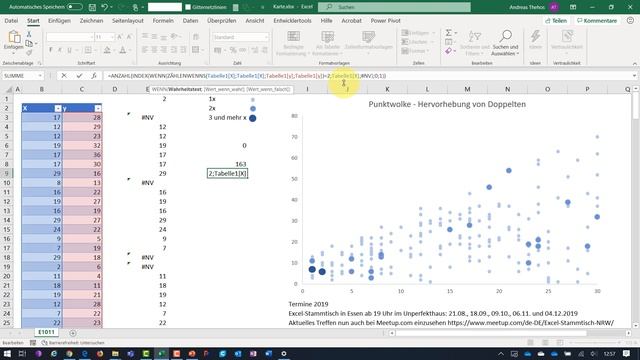Open the Windows Start menu
The width and height of the screenshot is (640, 360).
7,353
